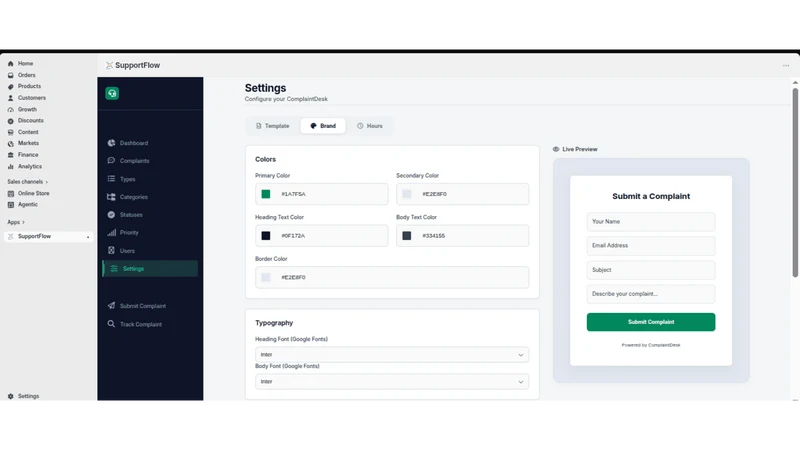800x450 pixels.
Task: Click the Markets globe icon
Action: [11, 143]
